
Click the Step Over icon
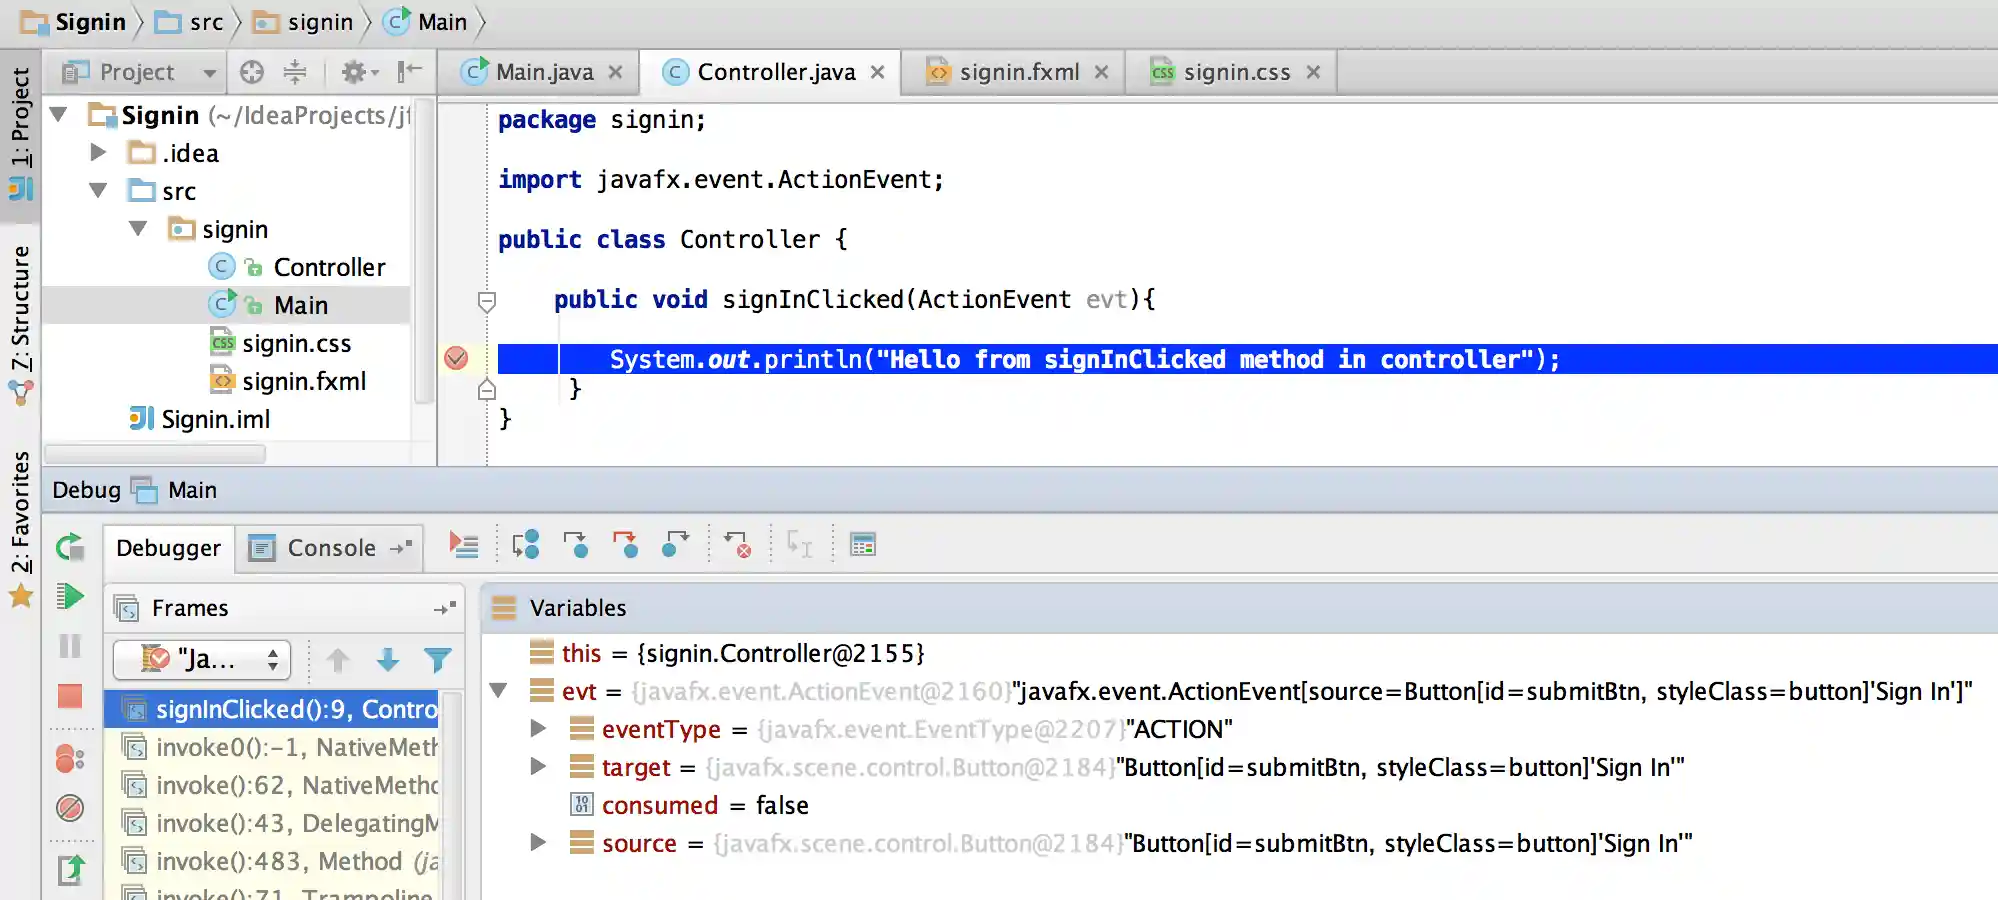tap(525, 545)
